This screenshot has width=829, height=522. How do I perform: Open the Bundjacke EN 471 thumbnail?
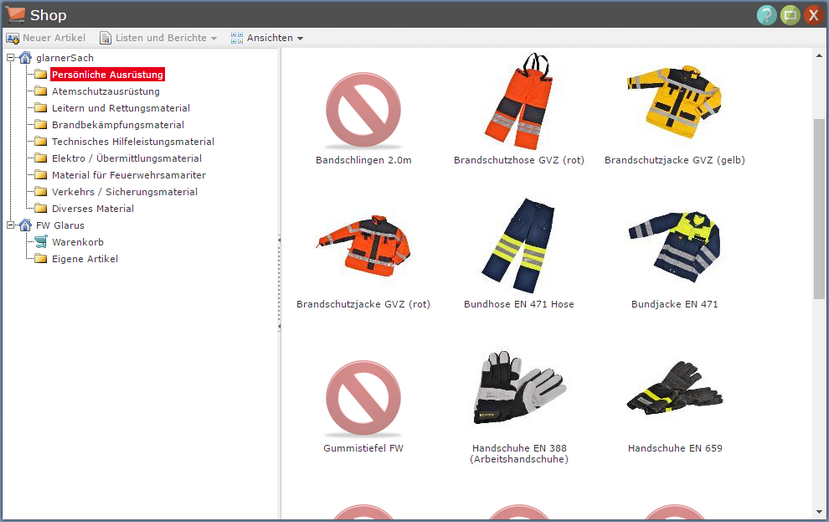point(675,247)
